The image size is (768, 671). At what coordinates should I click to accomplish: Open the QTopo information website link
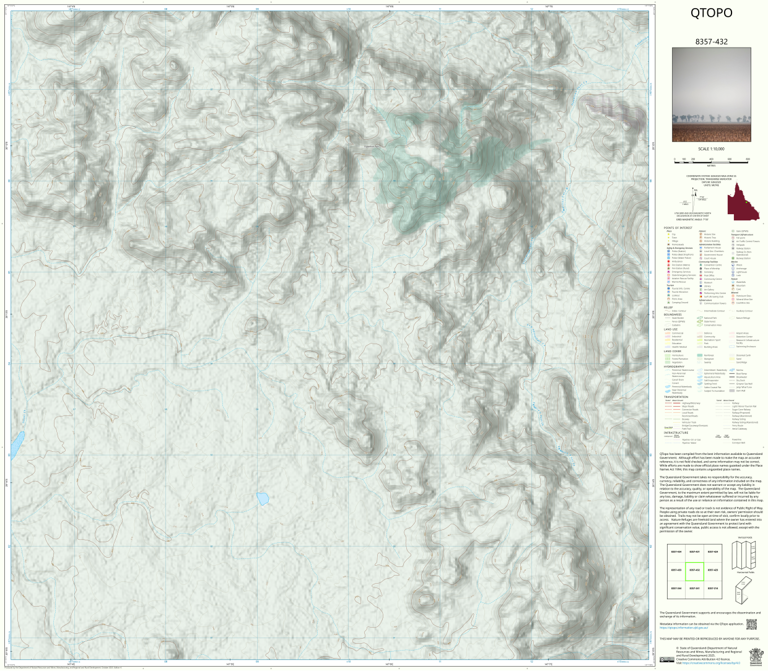click(684, 628)
